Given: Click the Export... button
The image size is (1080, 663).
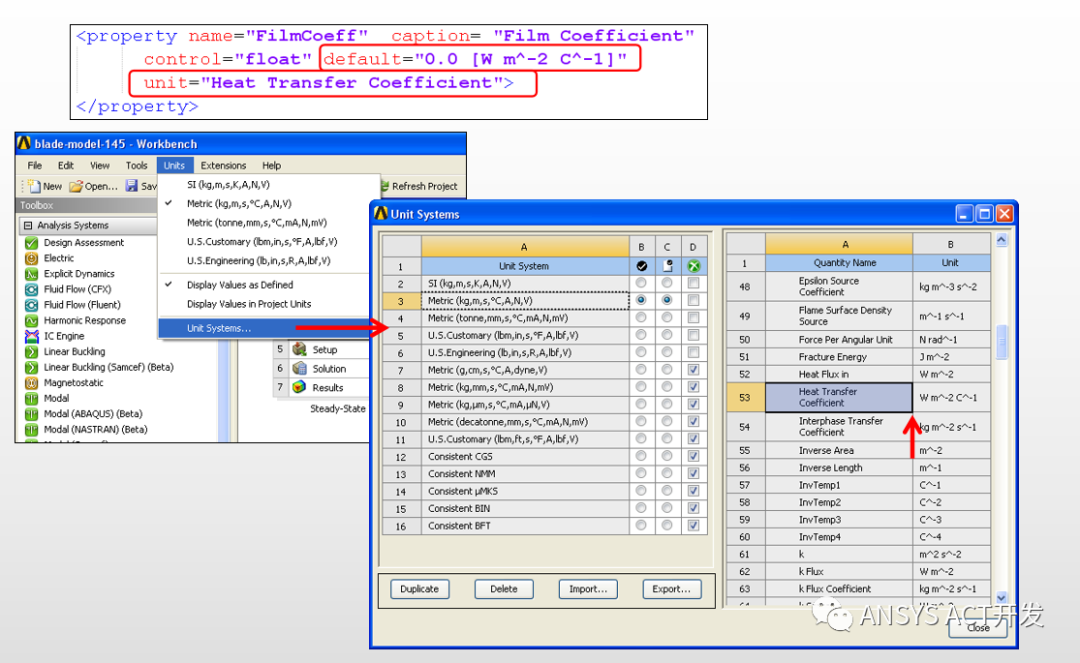Looking at the screenshot, I should coord(672,589).
